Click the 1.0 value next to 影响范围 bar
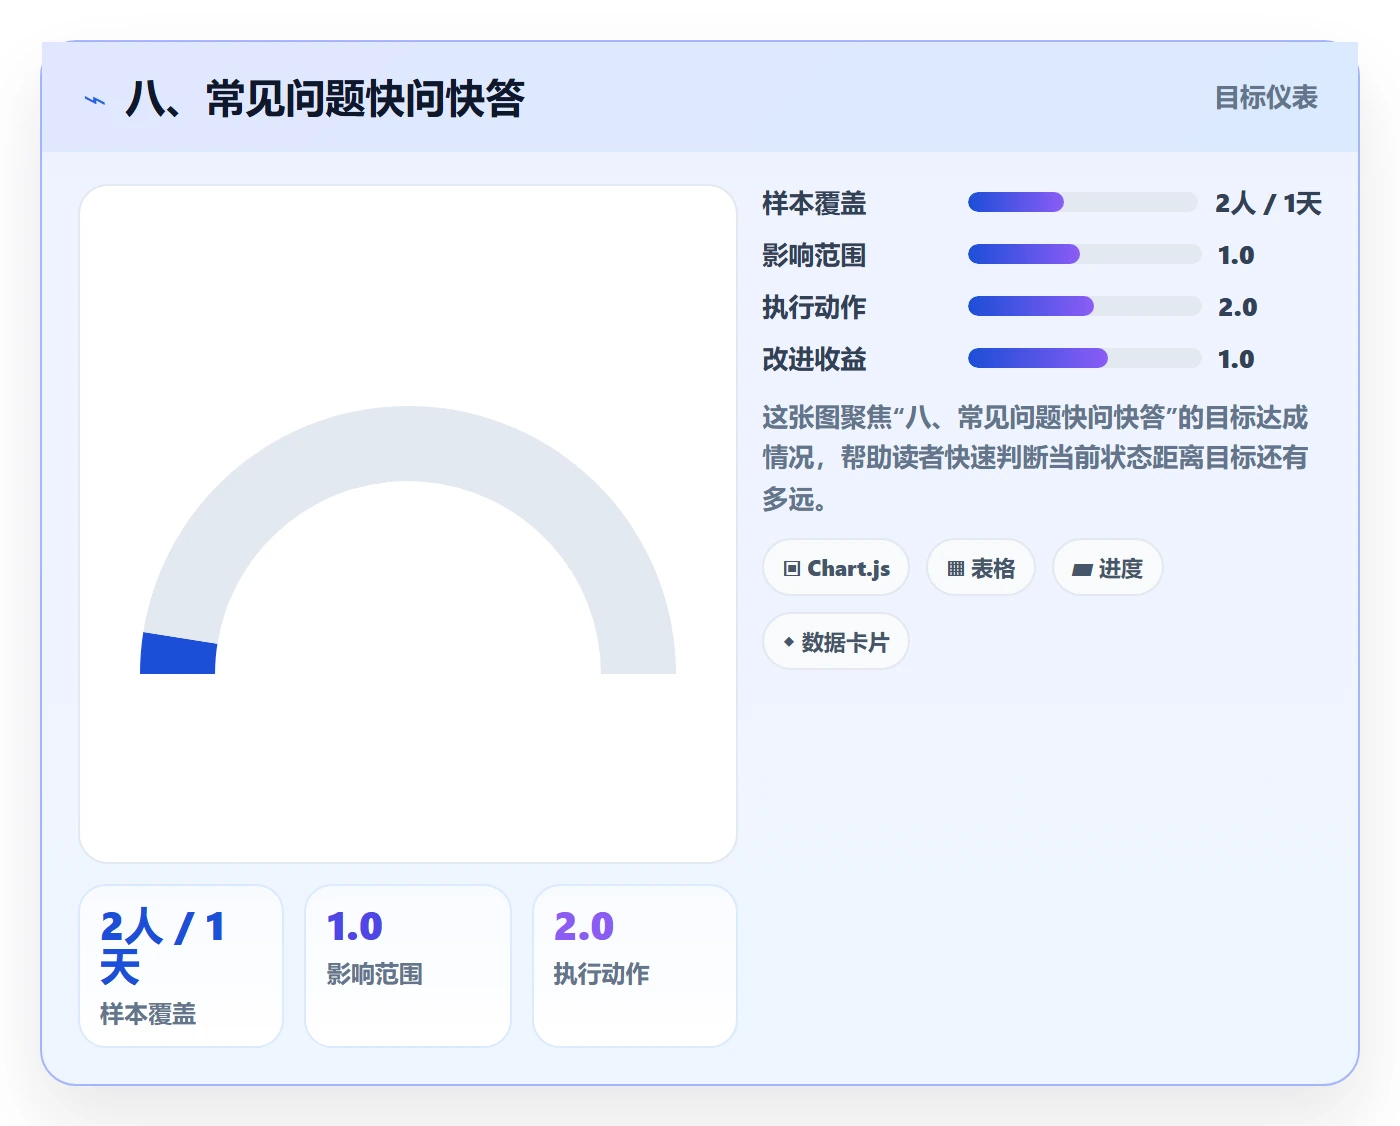The image size is (1400, 1126). tap(1236, 256)
